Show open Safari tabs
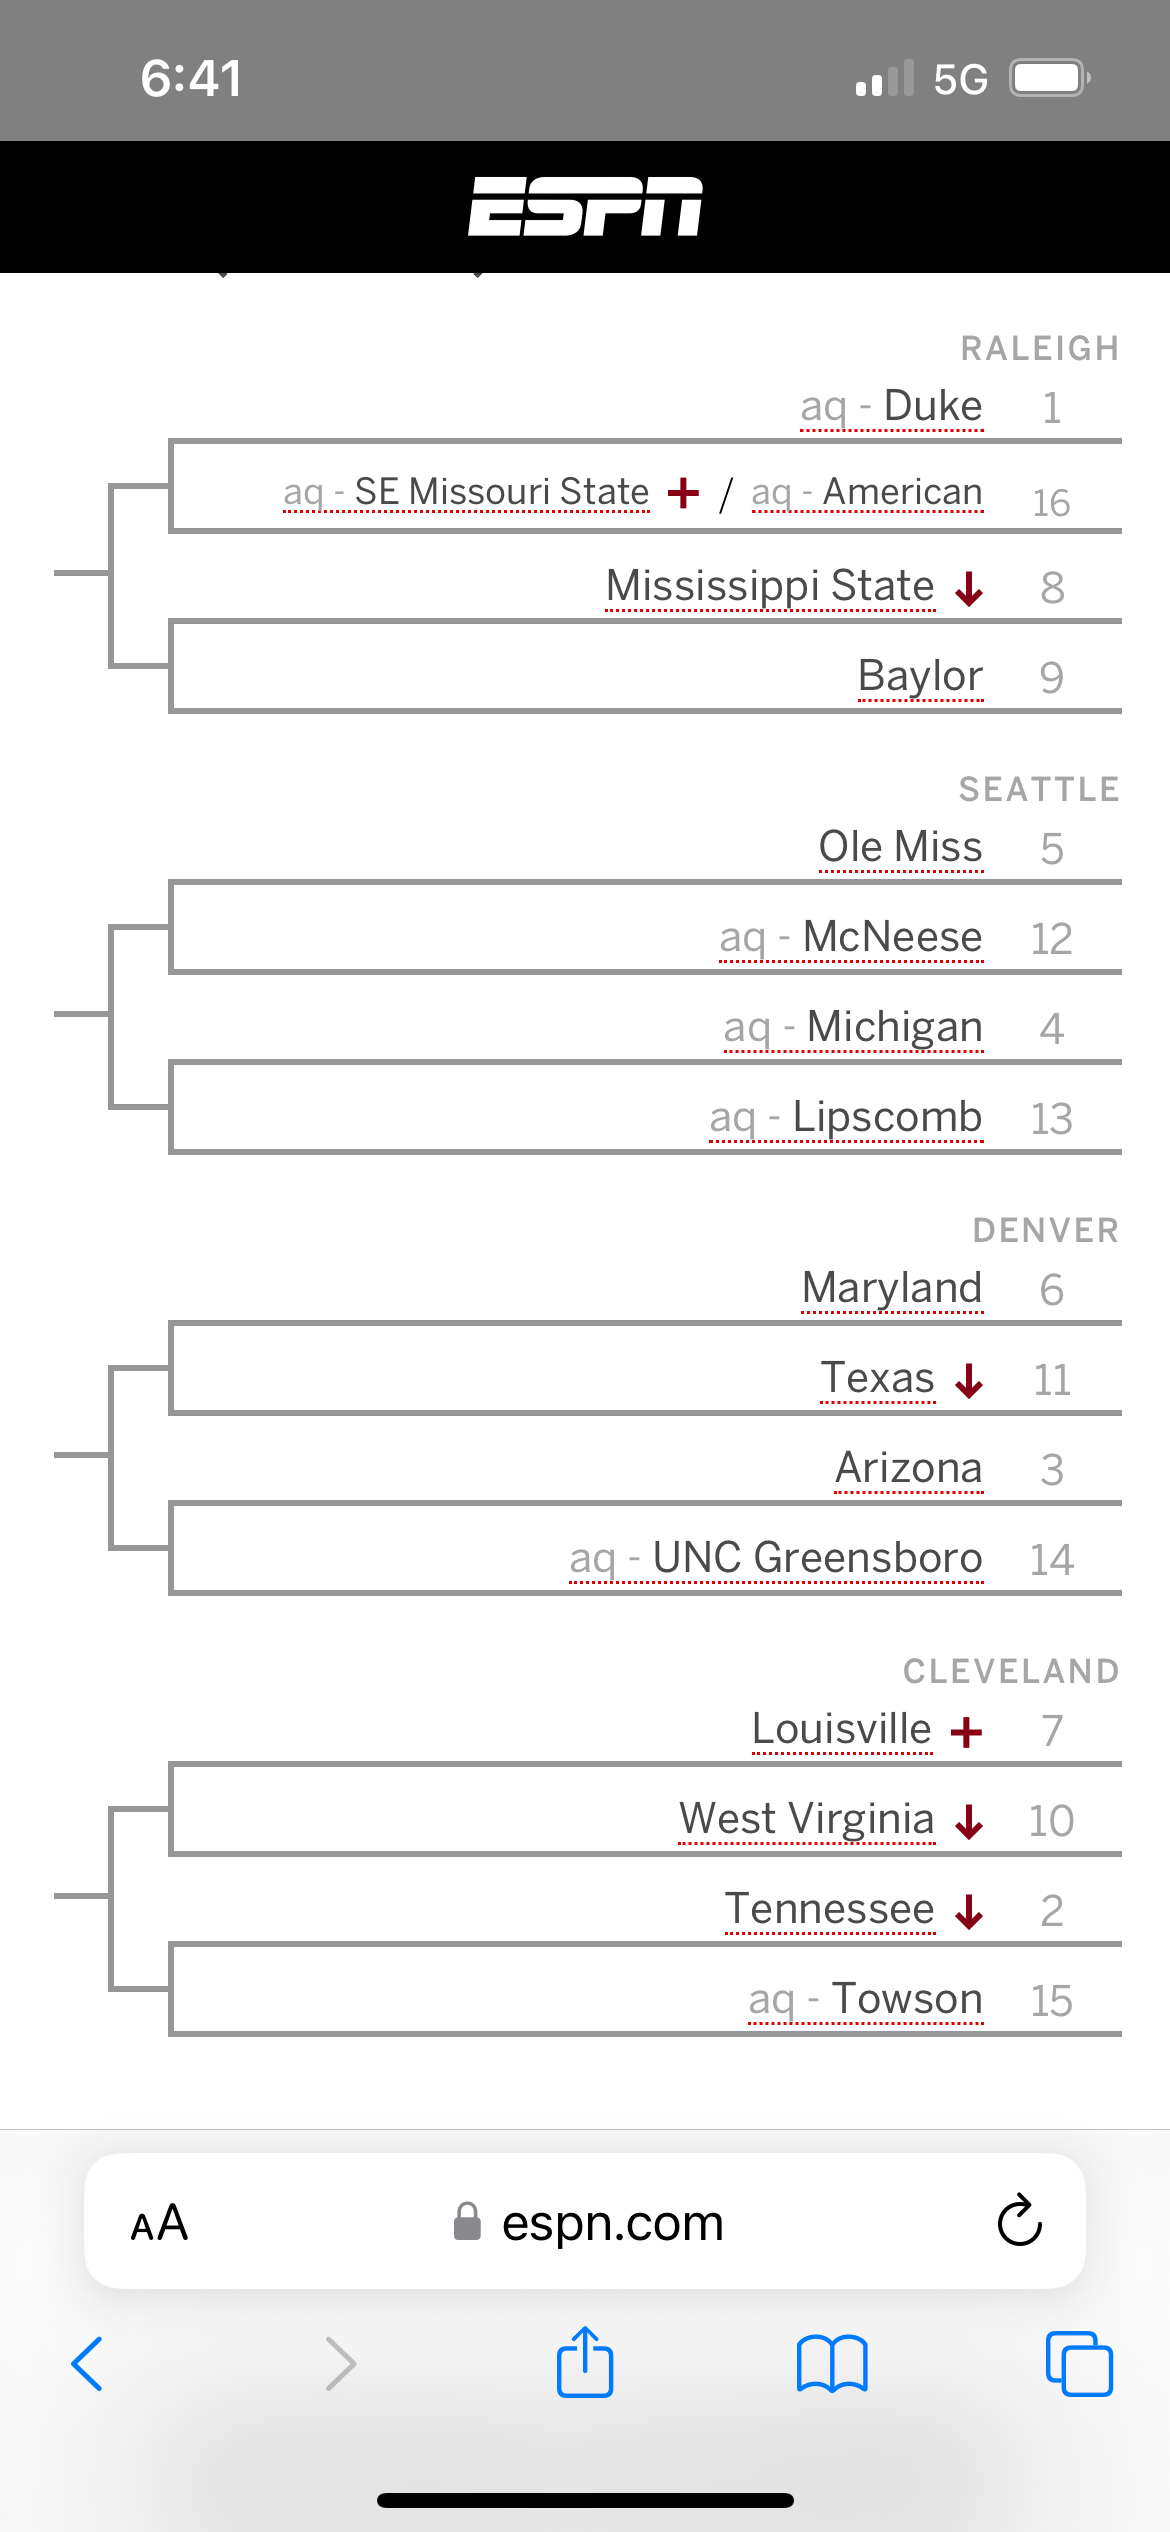 1078,2364
